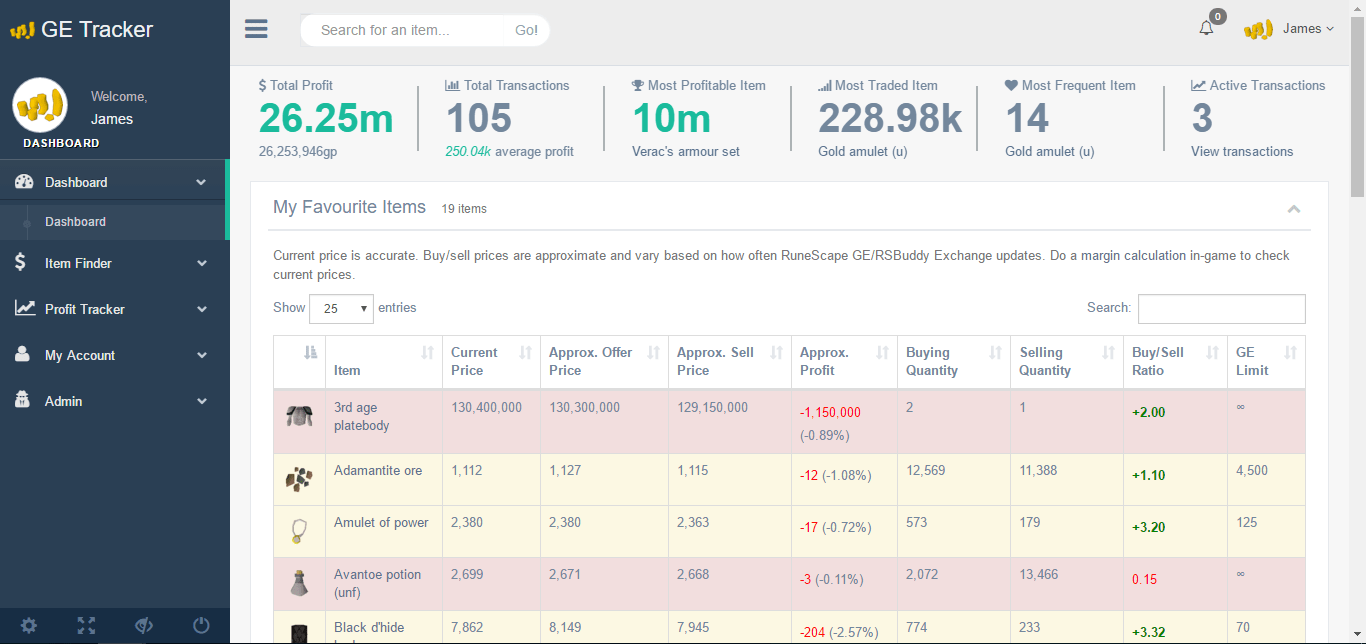The width and height of the screenshot is (1366, 644).
Task: Click the My Account person icon
Action: (22, 355)
